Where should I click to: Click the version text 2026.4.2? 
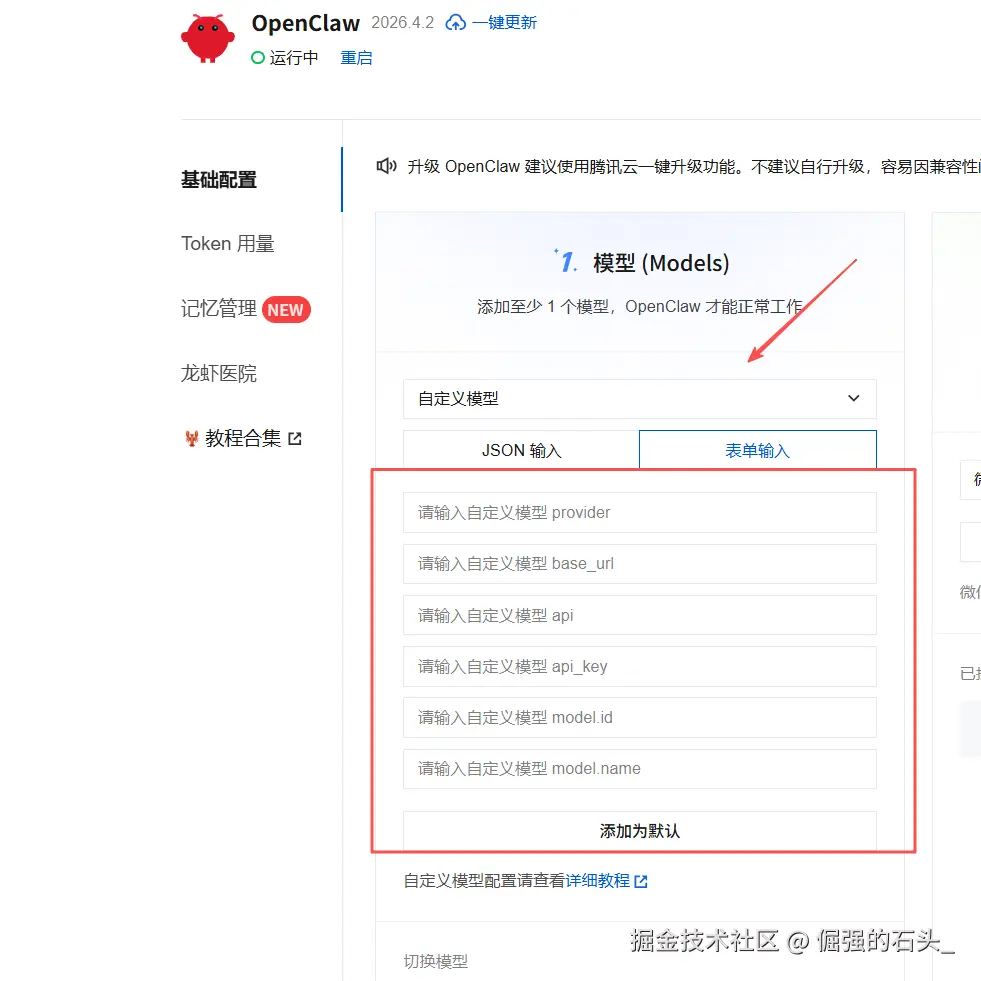click(x=402, y=23)
